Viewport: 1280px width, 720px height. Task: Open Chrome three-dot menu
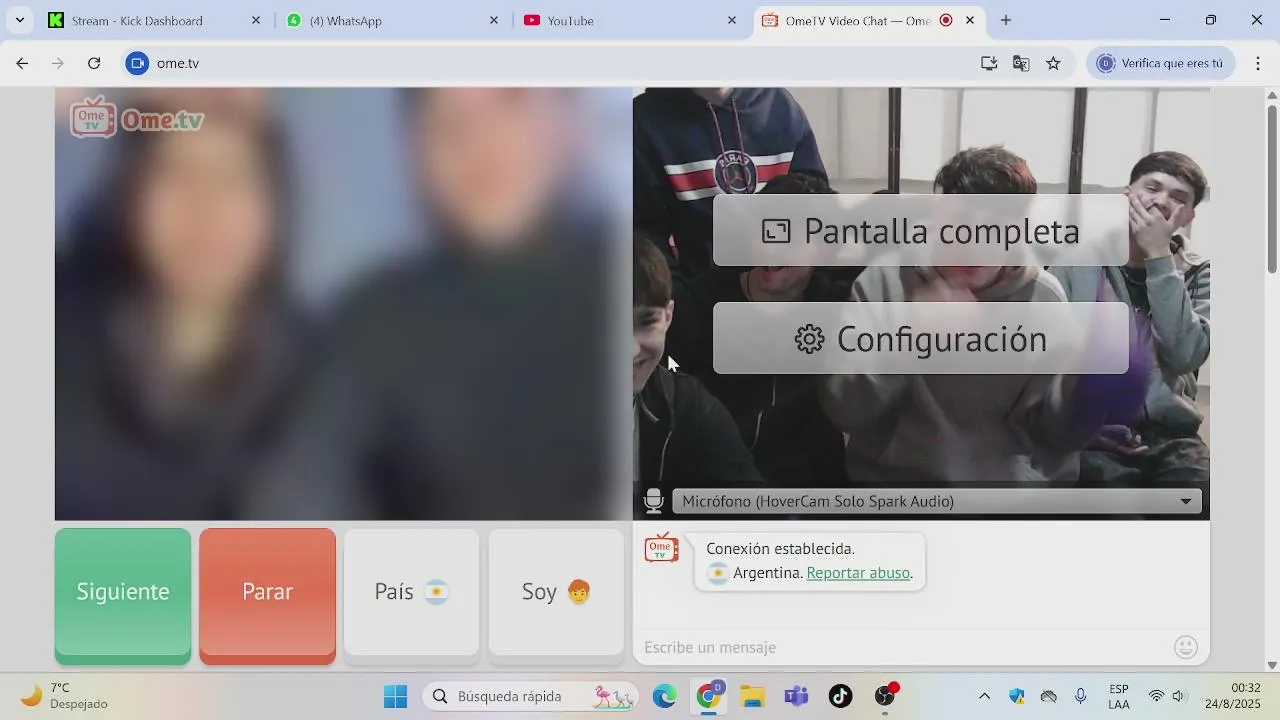(x=1258, y=63)
